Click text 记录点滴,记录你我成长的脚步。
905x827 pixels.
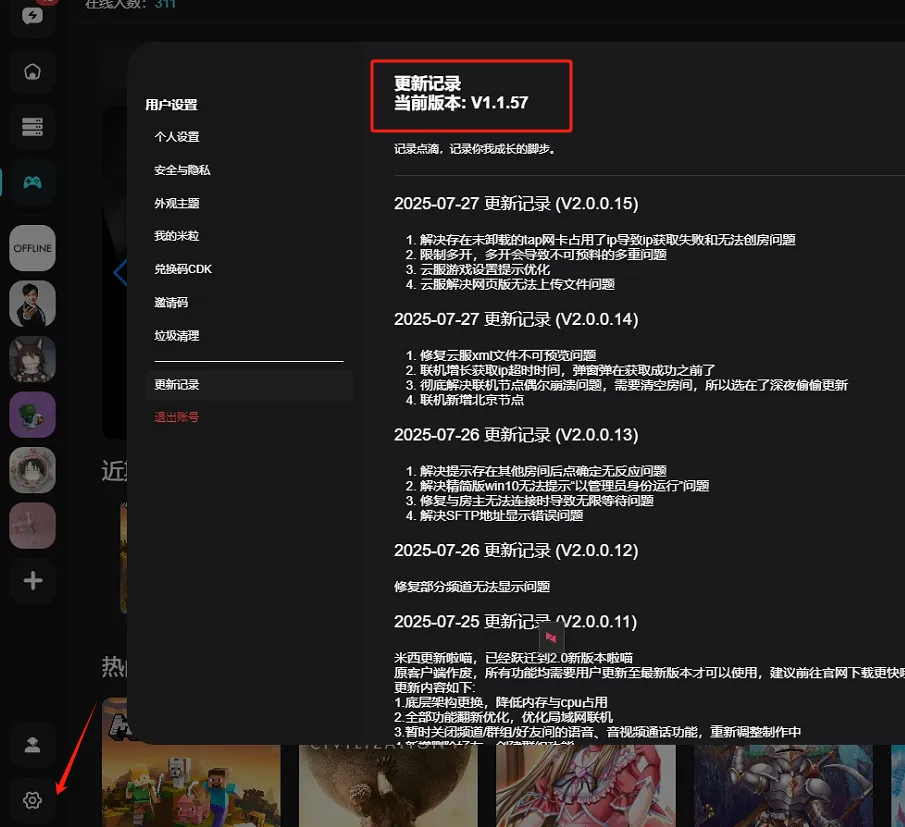pos(475,149)
